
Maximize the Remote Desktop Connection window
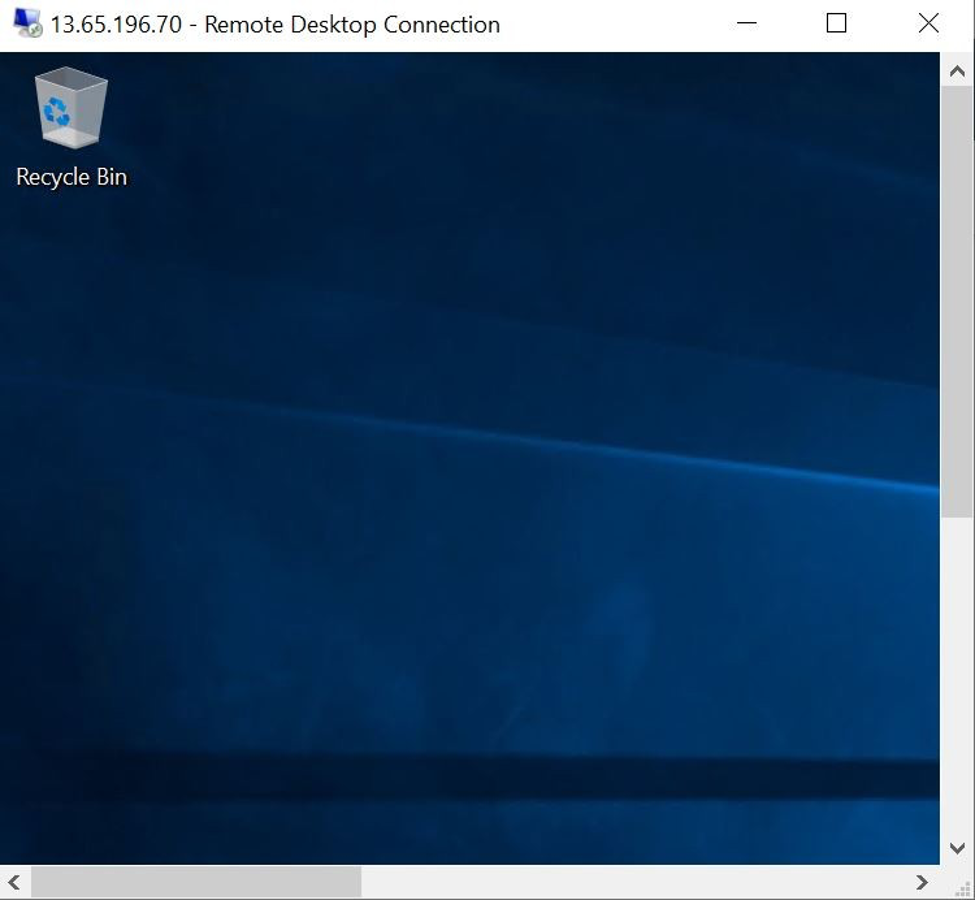(836, 23)
